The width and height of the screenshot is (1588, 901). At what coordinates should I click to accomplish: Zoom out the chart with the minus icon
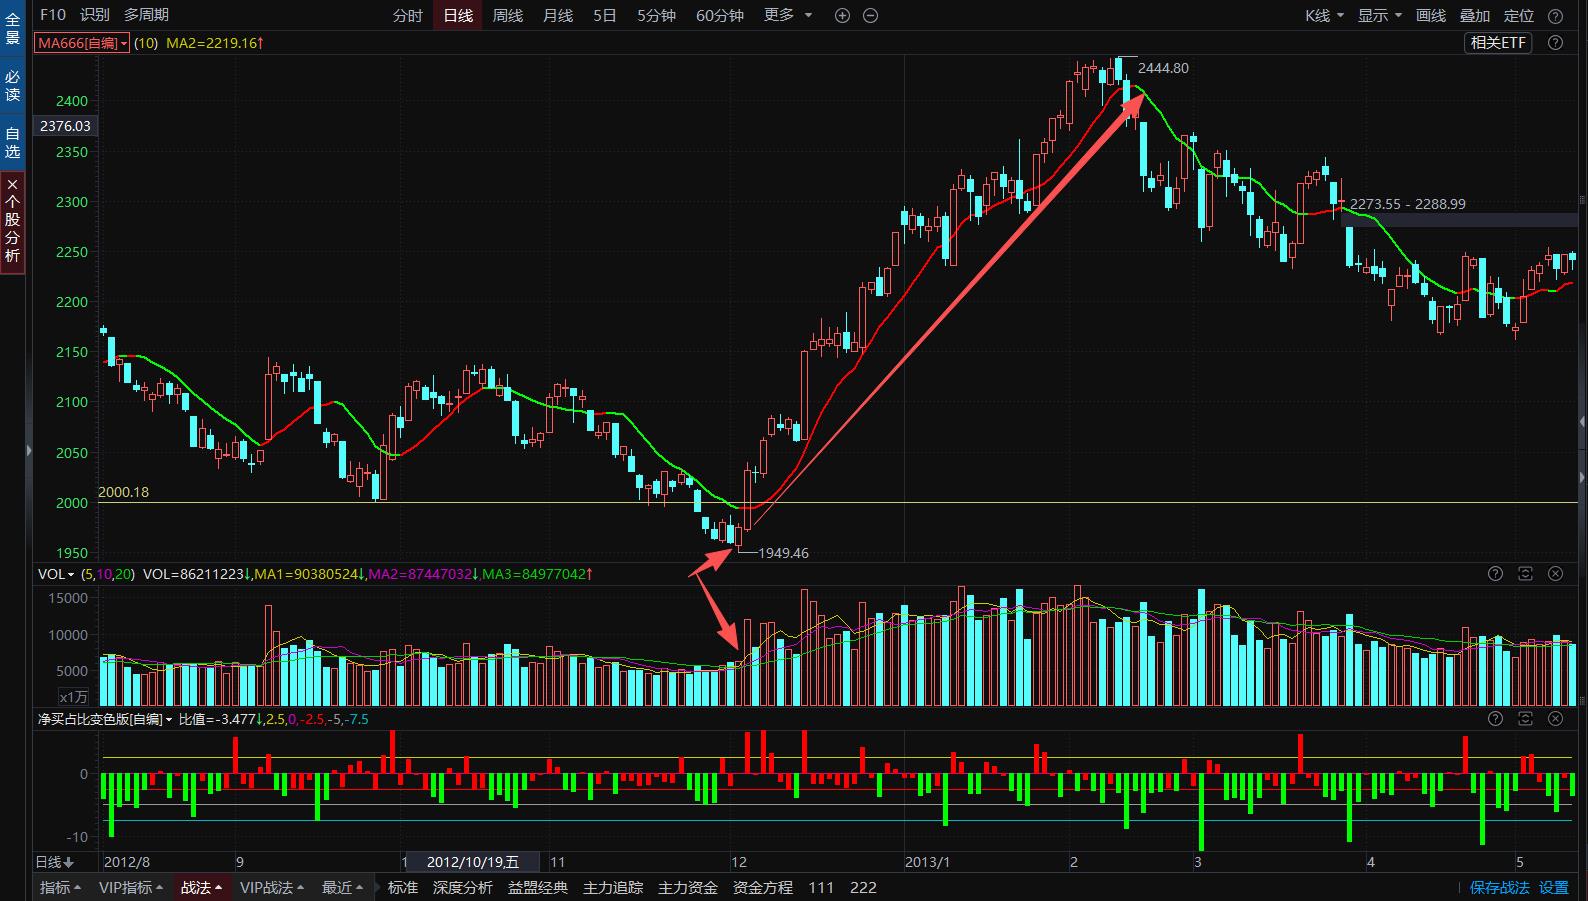(x=870, y=16)
